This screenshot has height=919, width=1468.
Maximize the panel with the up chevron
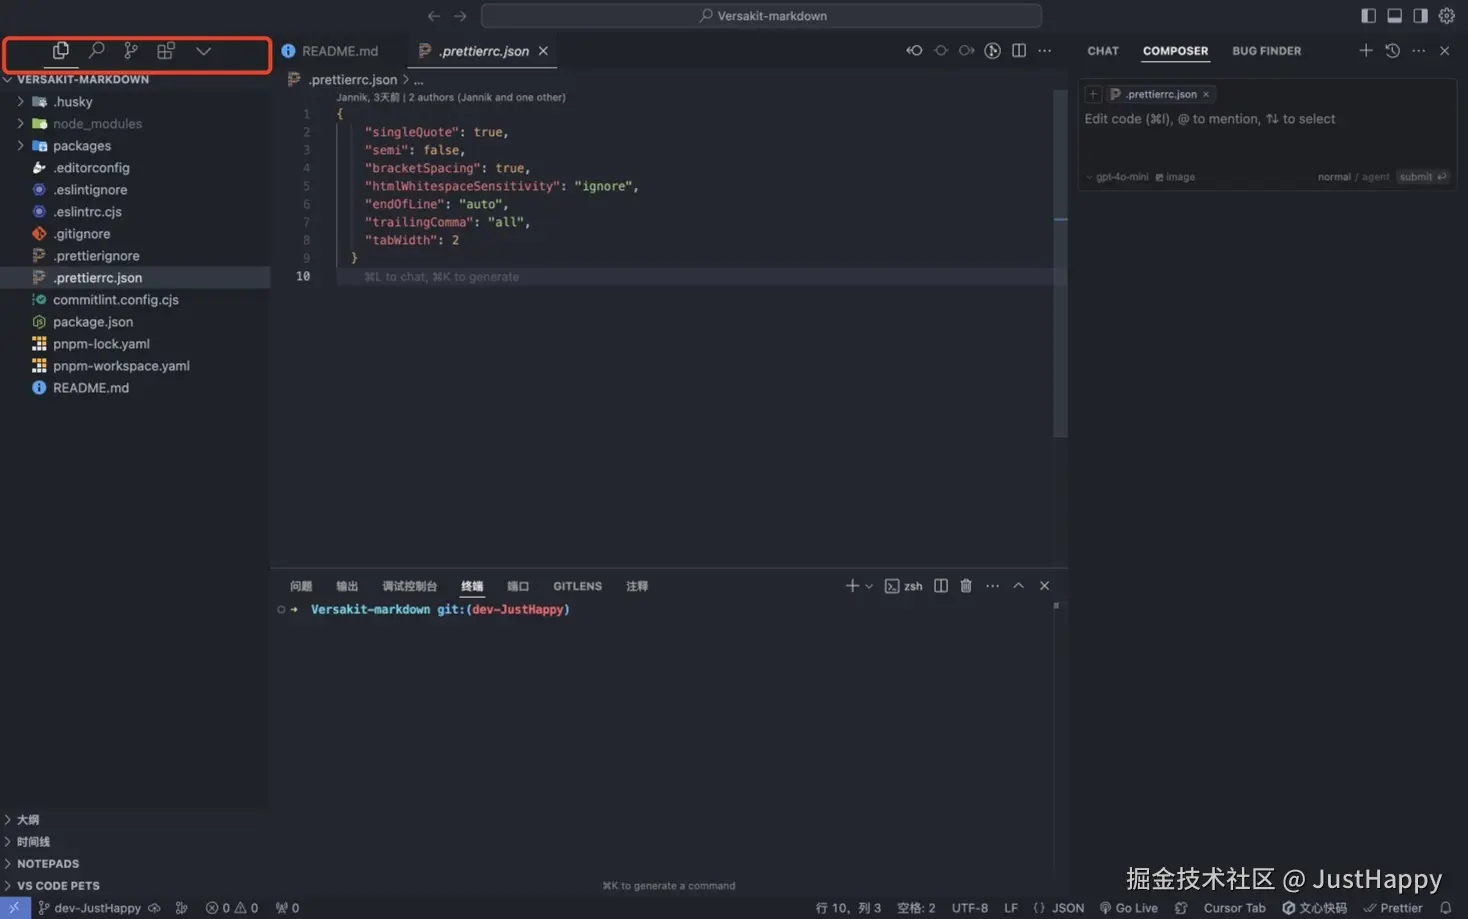click(1018, 586)
